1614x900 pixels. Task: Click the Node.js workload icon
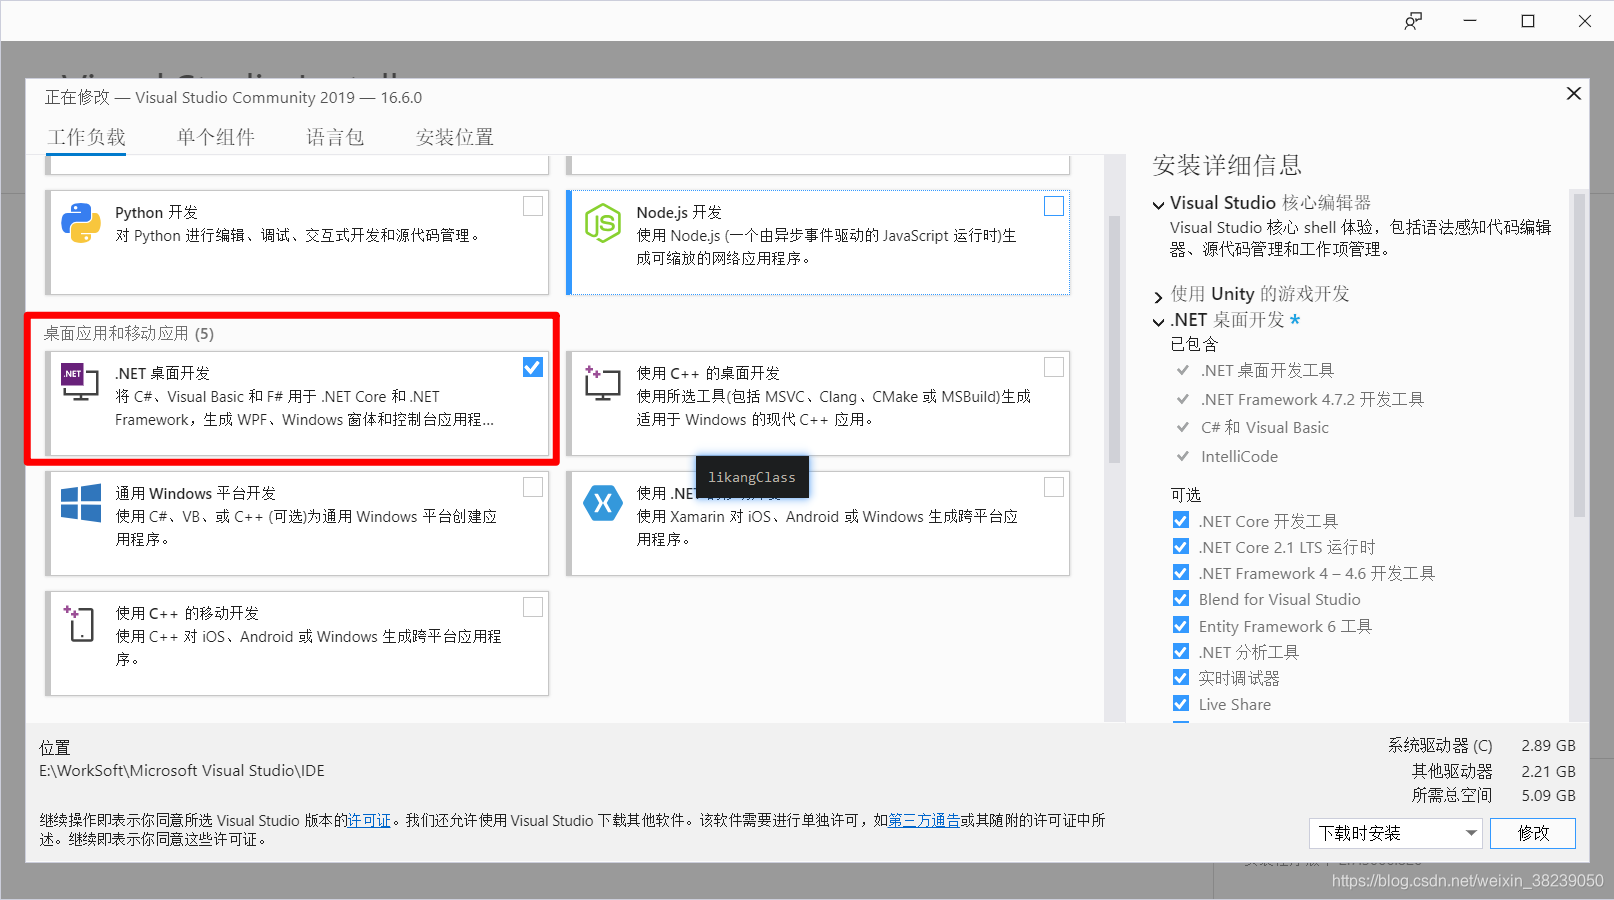(x=603, y=223)
